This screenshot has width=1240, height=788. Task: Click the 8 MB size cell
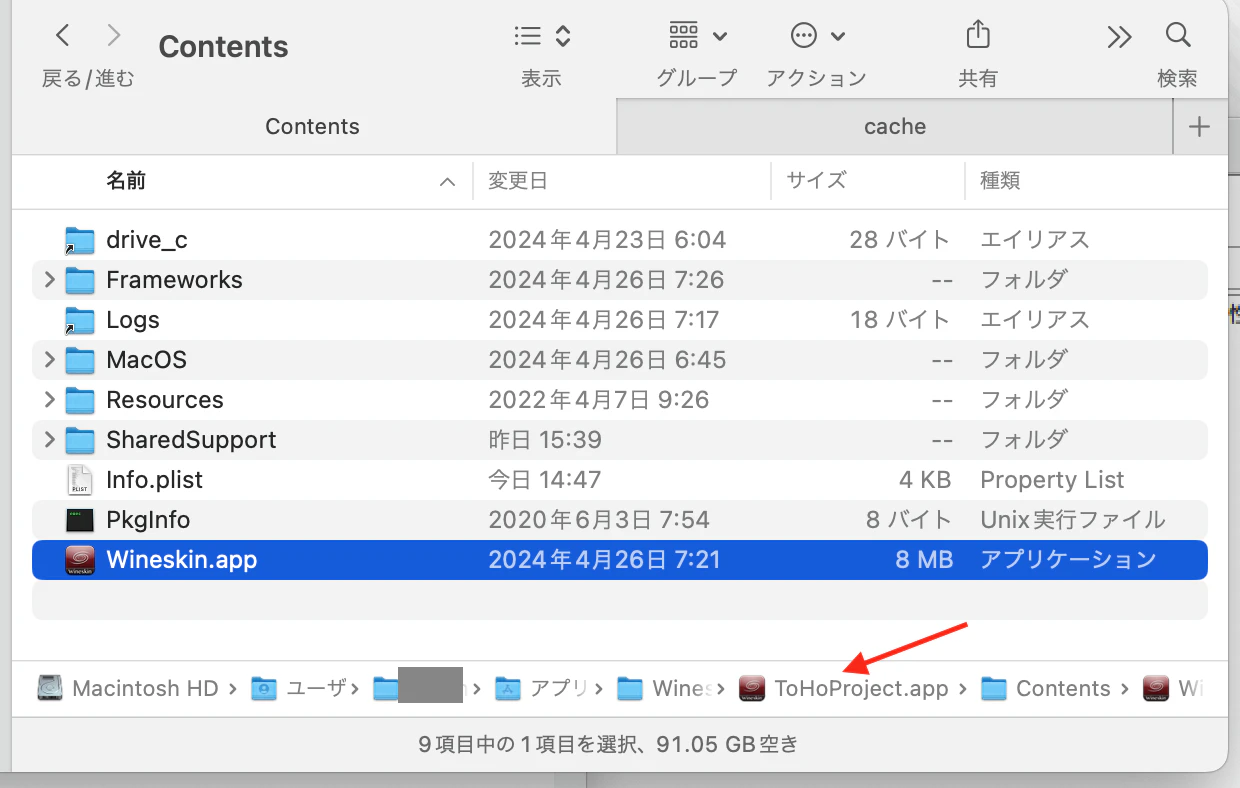click(924, 560)
